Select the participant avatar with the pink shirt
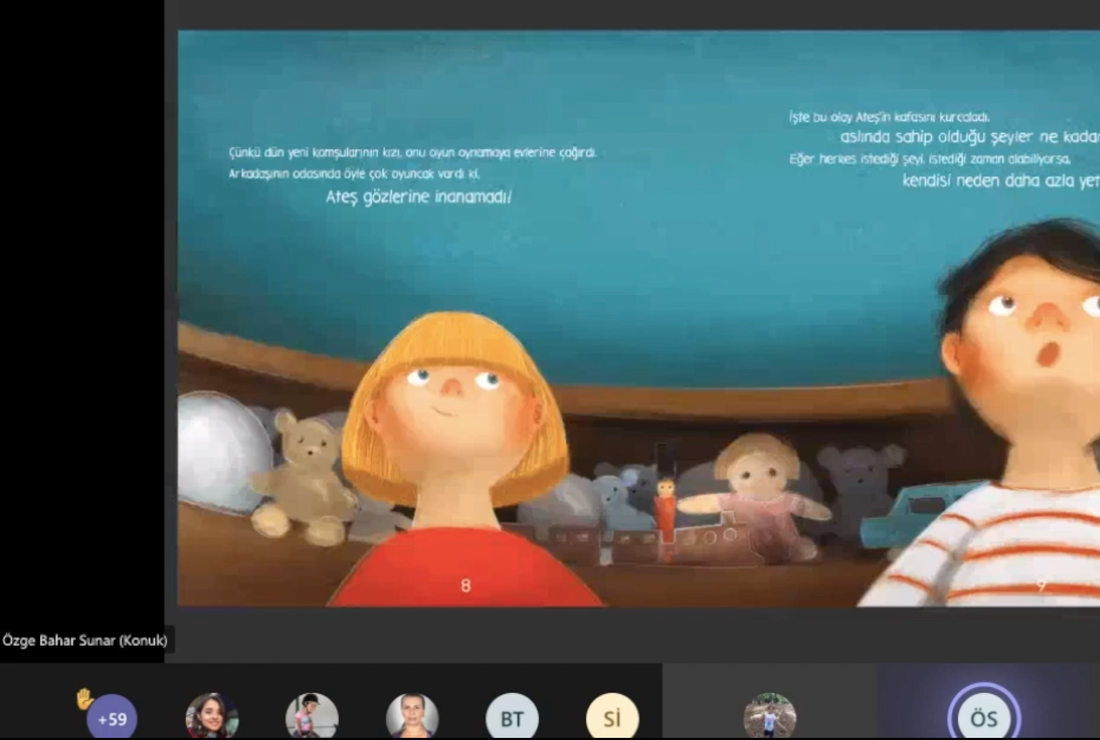 [312, 717]
